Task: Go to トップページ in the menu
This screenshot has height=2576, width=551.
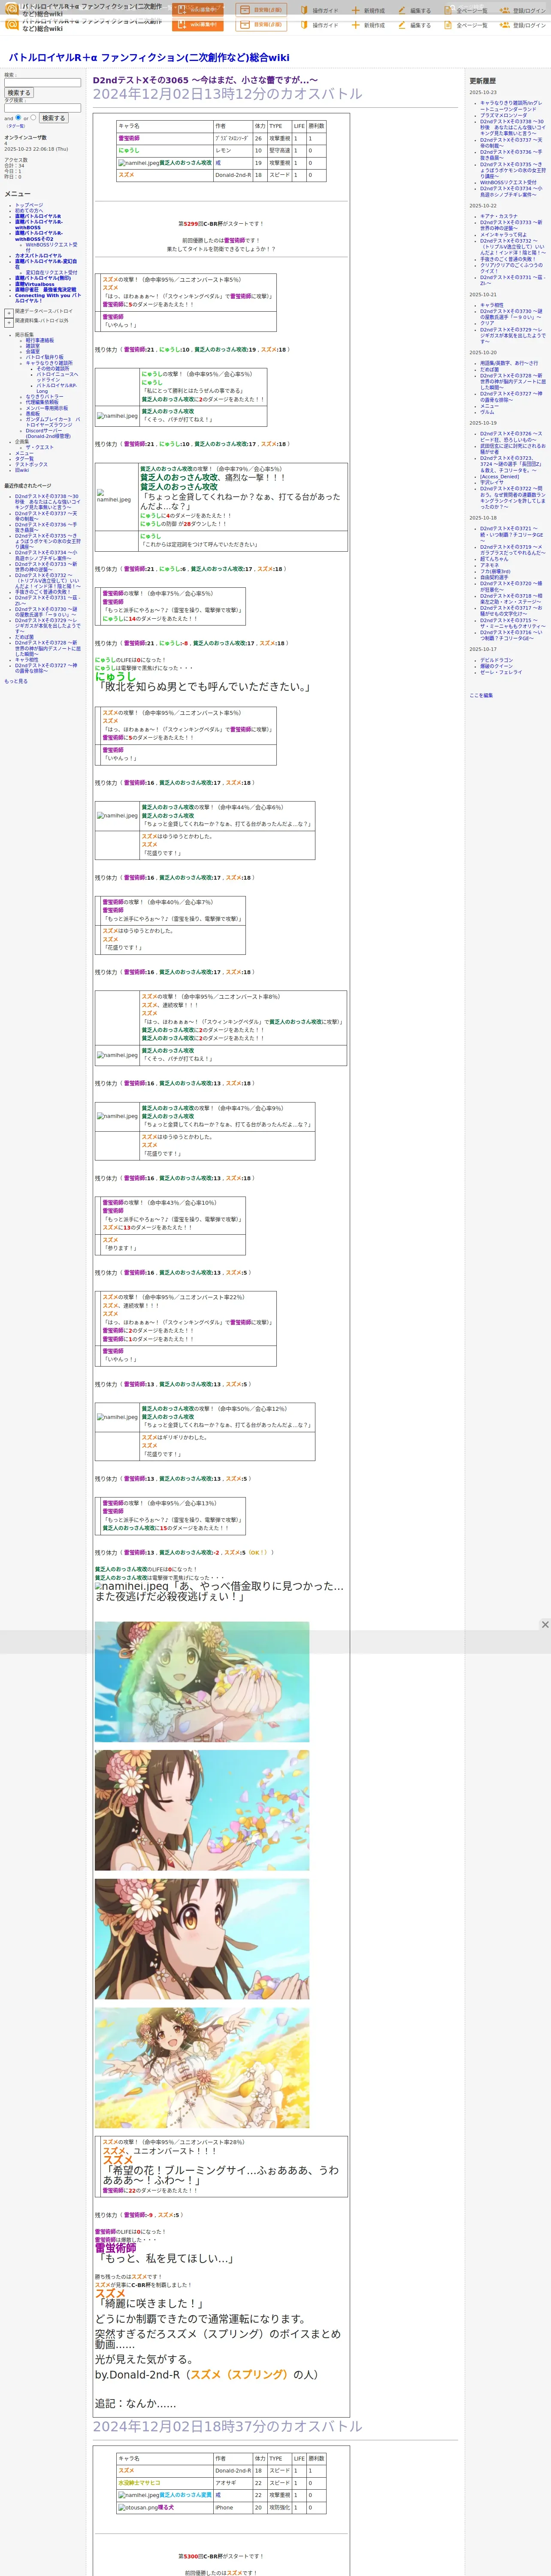Action: pos(29,205)
